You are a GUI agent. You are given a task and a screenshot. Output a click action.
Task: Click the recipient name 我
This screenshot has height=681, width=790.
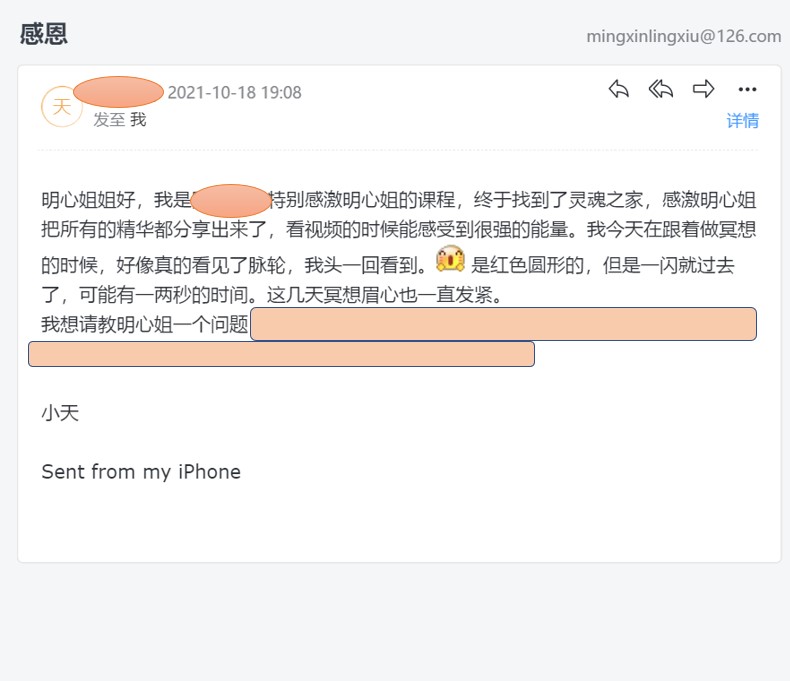pos(138,120)
